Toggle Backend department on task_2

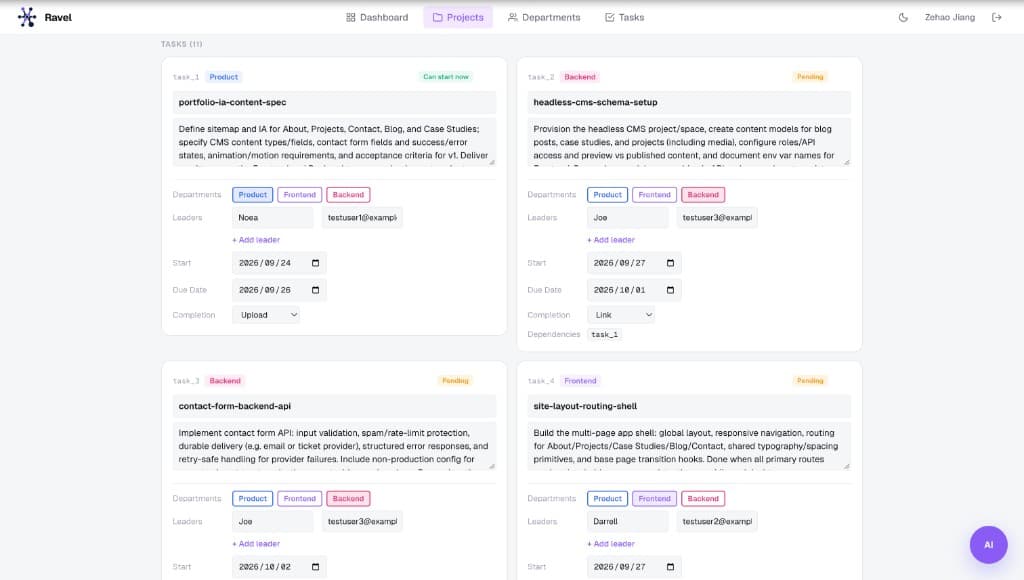[703, 195]
